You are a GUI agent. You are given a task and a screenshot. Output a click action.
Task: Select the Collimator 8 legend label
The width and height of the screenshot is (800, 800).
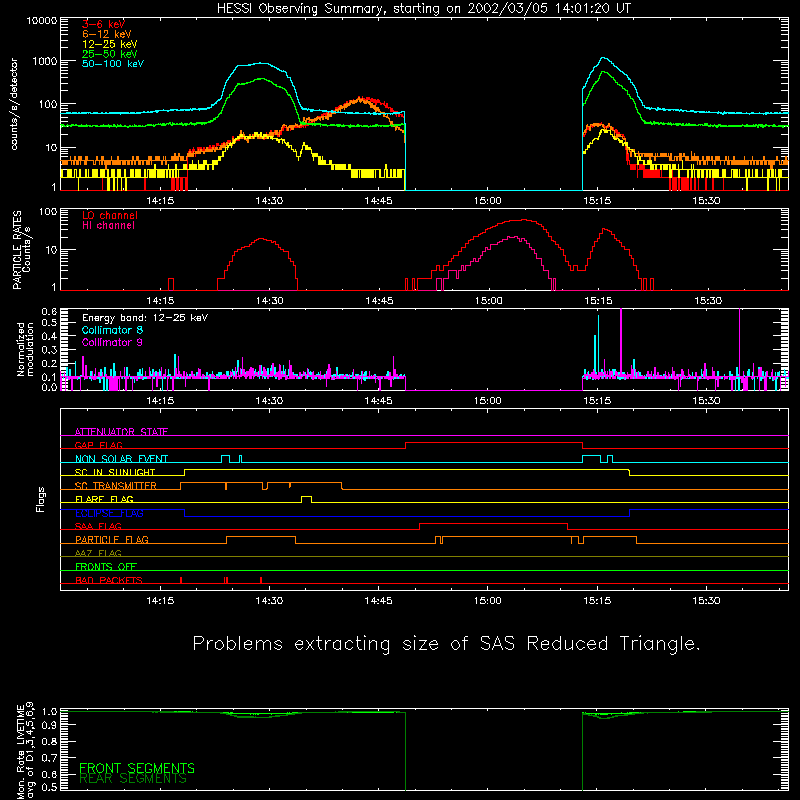(x=112, y=330)
